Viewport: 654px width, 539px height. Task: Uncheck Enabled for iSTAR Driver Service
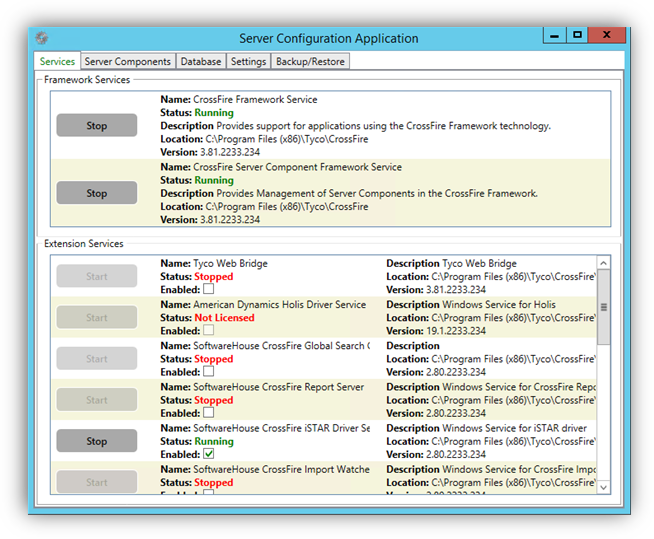click(208, 453)
